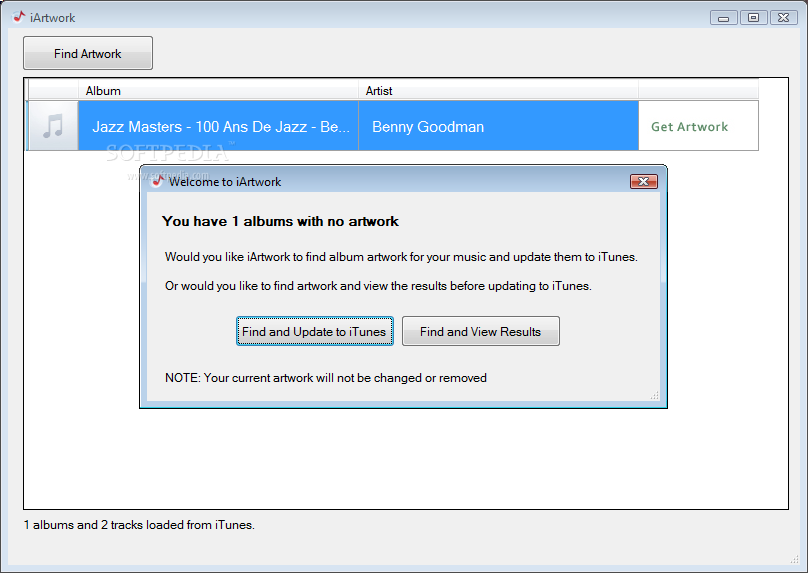Choose Find and View Results
Screen dimensions: 808x573
click(x=480, y=331)
